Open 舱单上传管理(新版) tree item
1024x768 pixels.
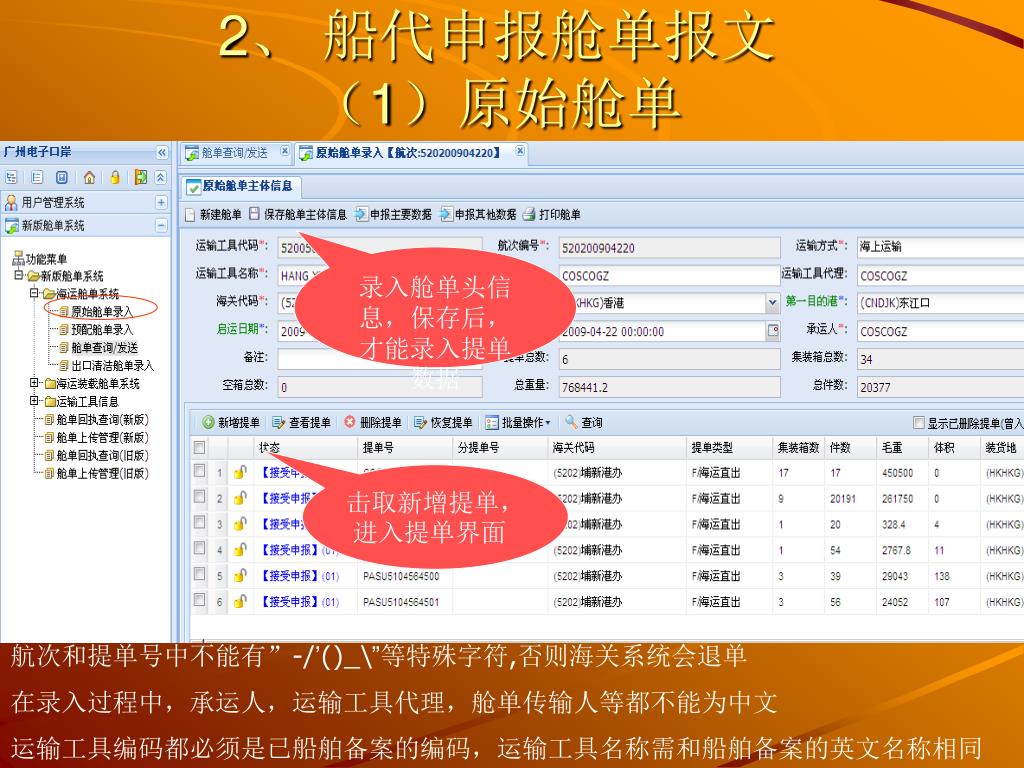103,438
